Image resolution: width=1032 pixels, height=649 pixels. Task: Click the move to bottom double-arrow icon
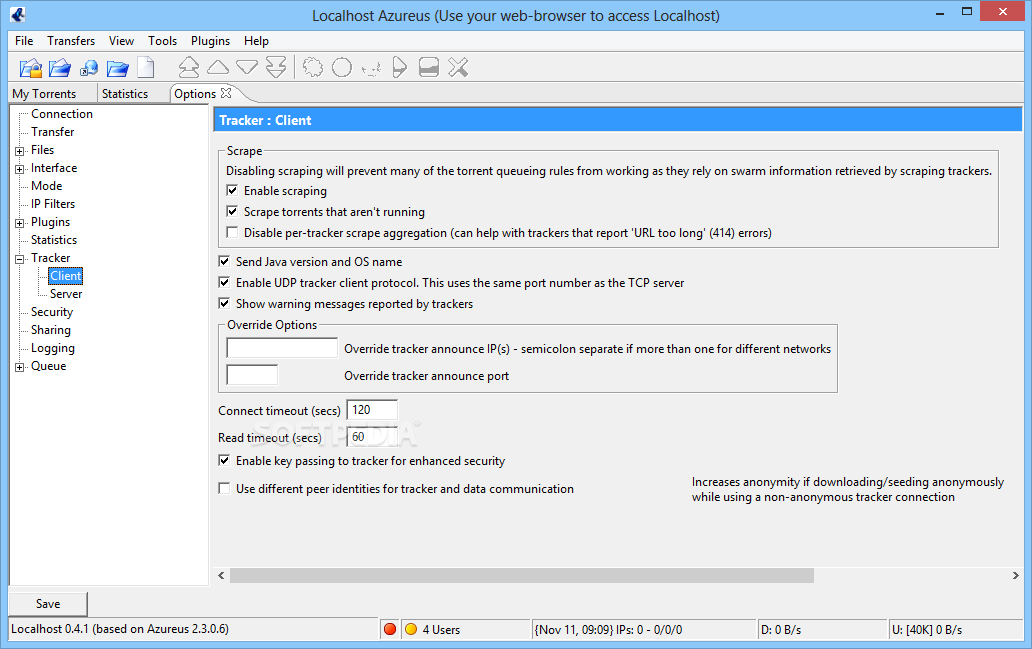click(276, 67)
